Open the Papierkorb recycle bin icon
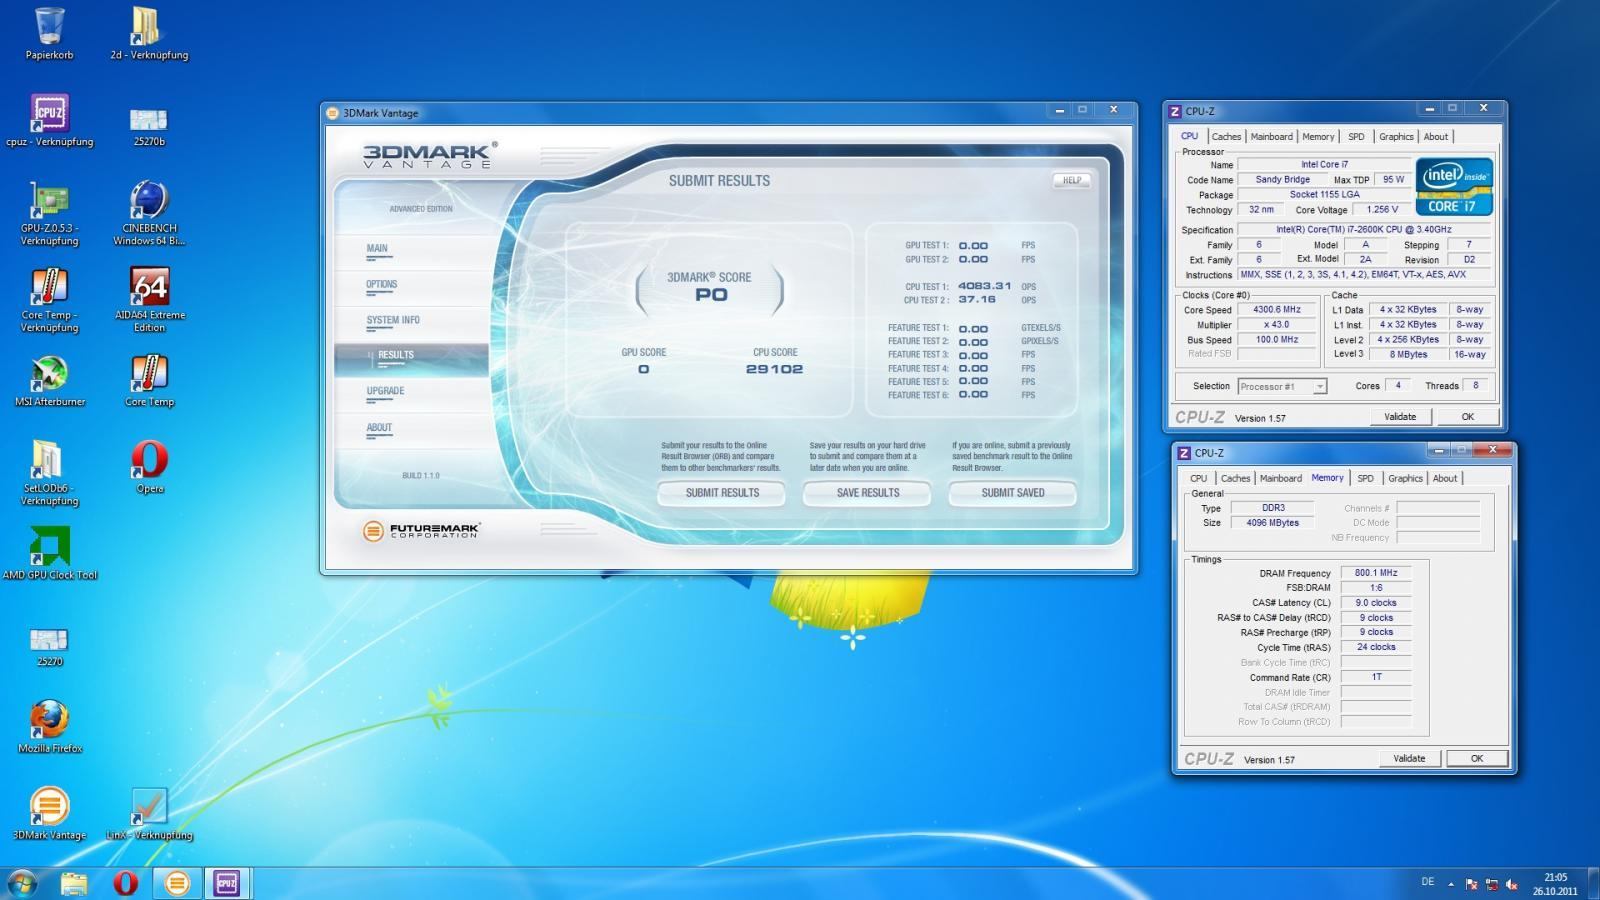This screenshot has width=1600, height=900. pos(49,33)
